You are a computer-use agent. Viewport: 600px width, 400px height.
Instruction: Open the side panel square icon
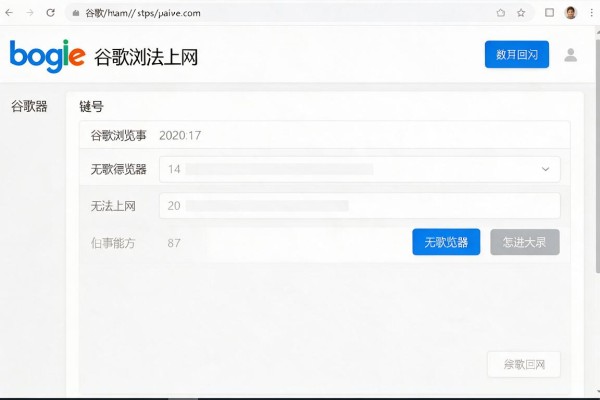549,13
